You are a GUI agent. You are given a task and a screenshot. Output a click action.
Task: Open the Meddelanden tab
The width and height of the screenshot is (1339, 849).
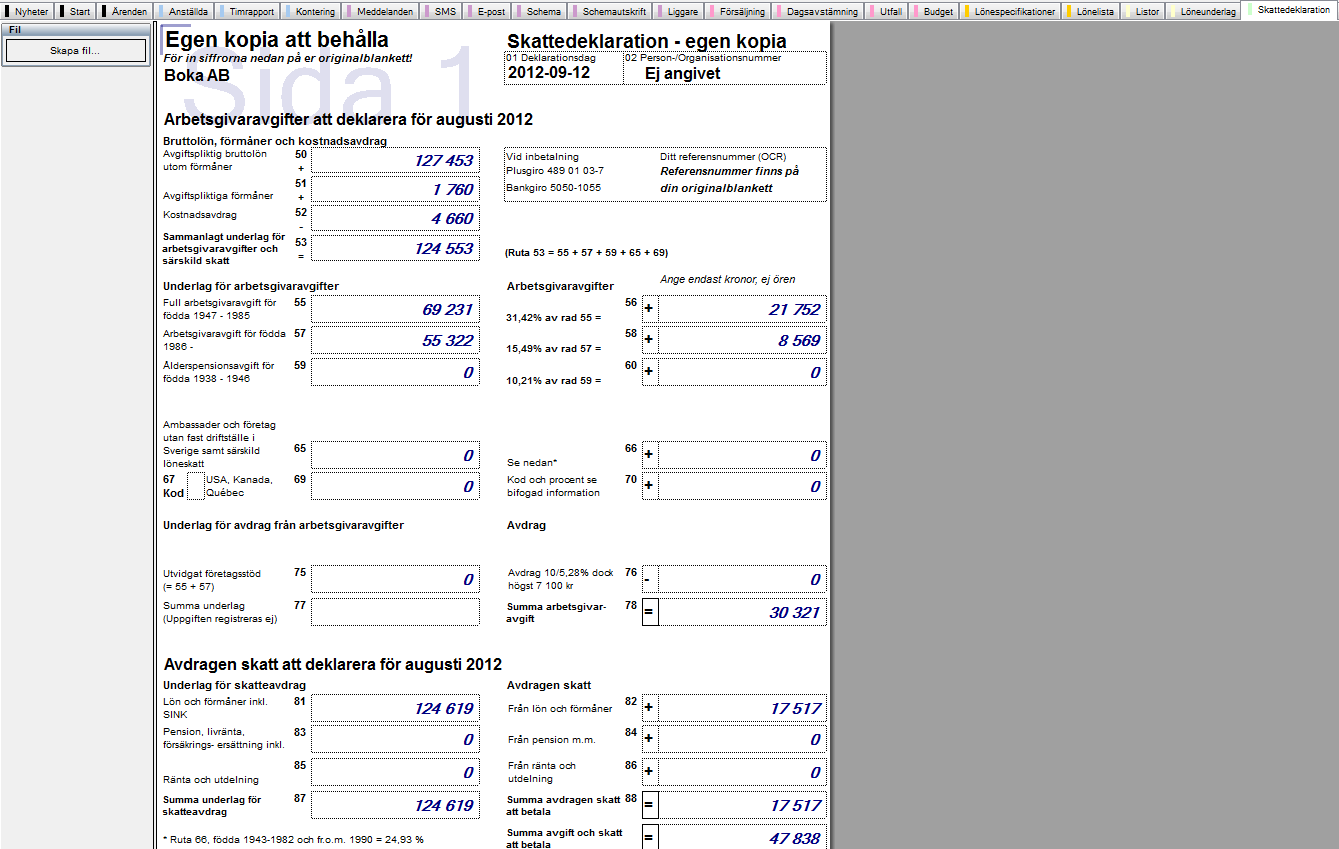click(x=380, y=12)
